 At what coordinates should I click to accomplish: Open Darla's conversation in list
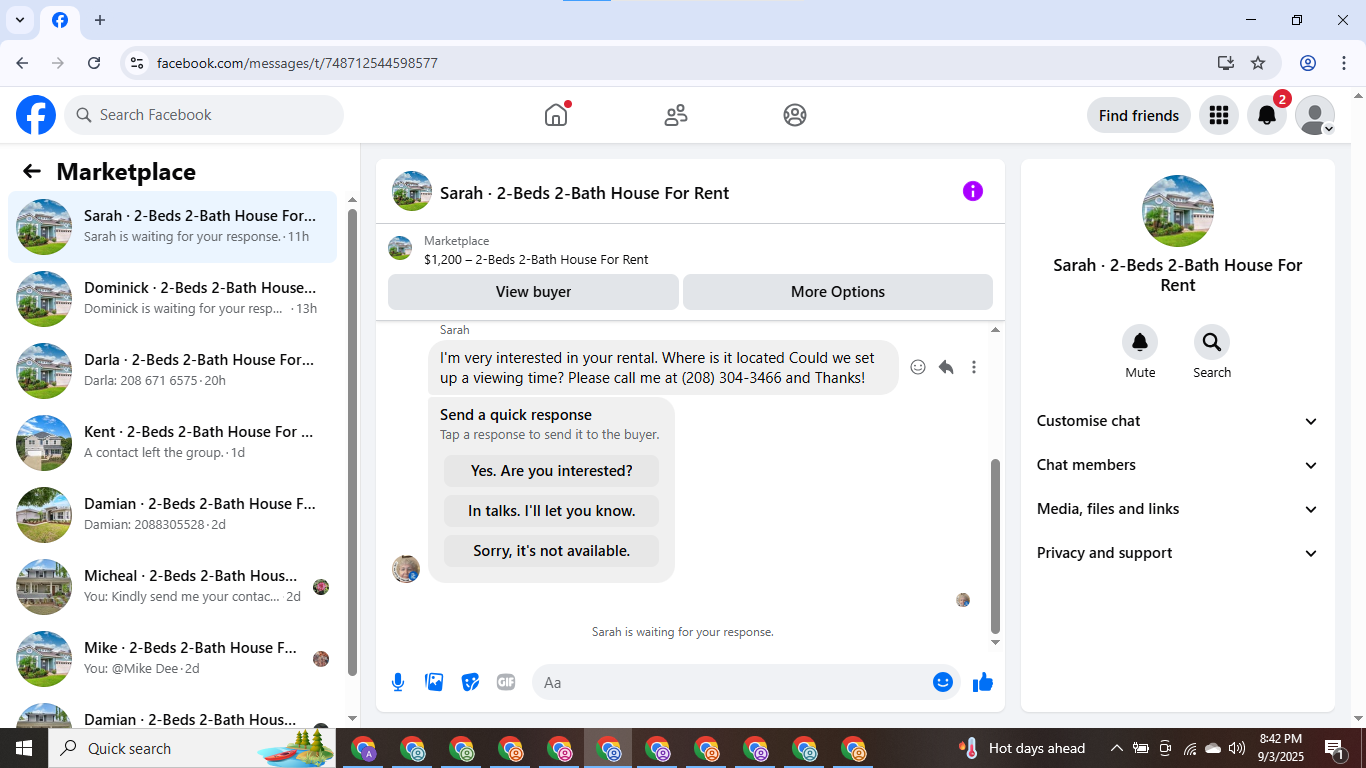click(x=172, y=371)
